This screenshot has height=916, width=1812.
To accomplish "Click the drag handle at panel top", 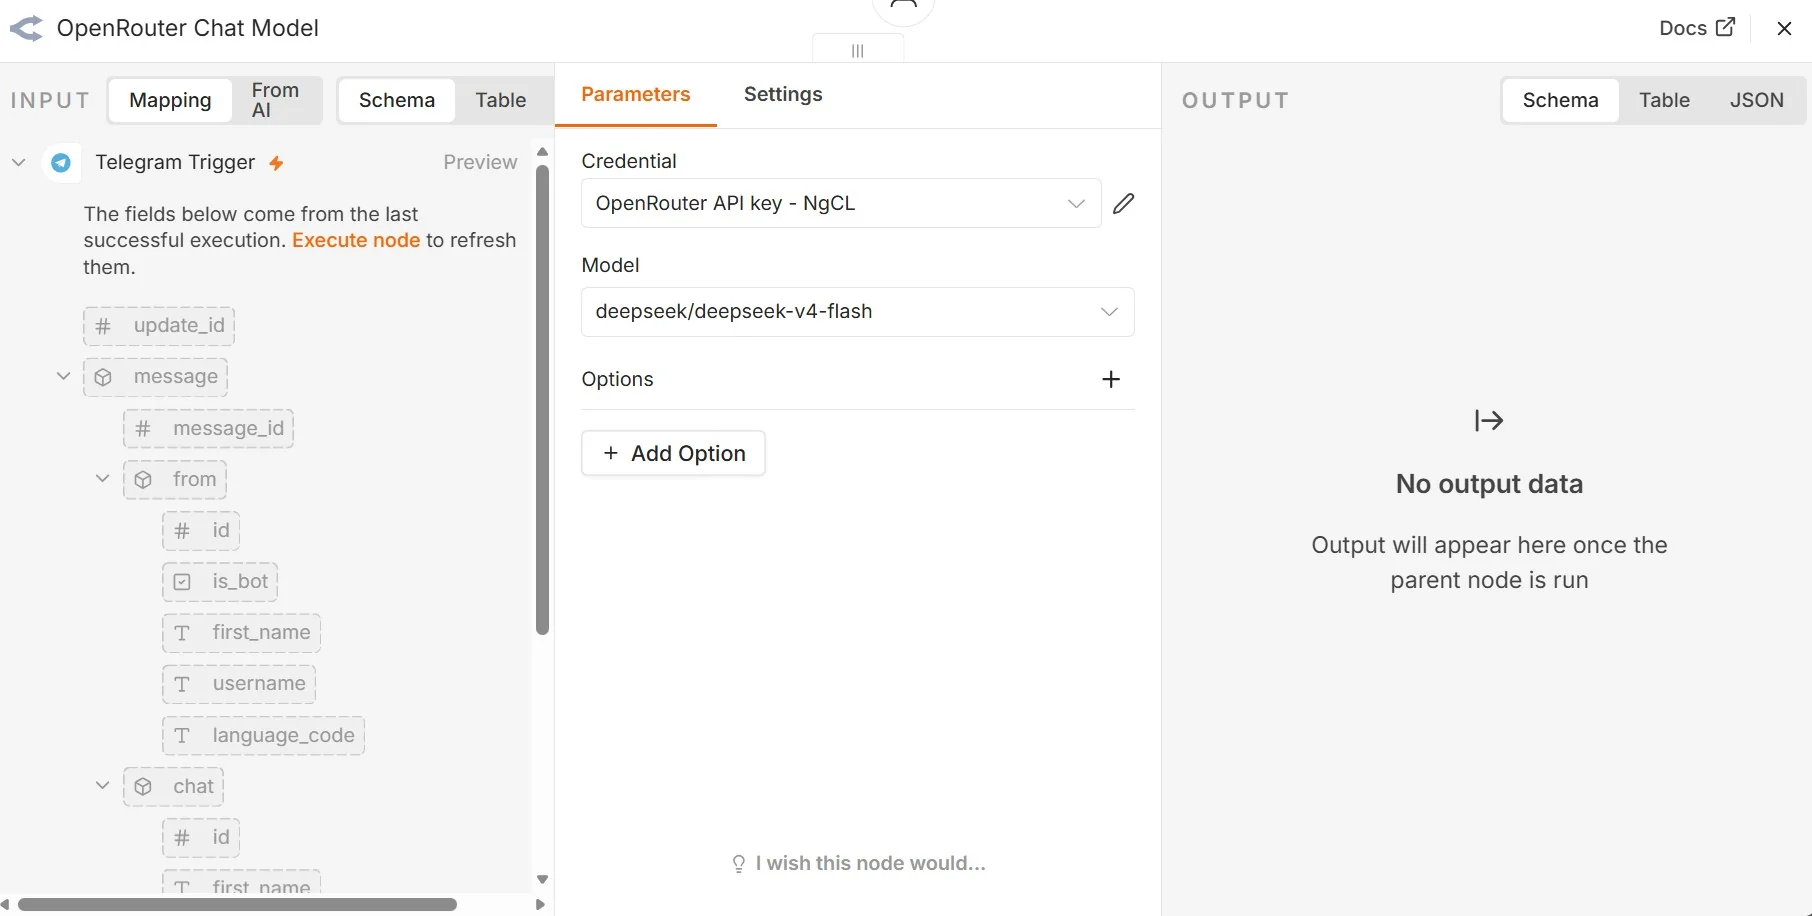I will point(858,50).
